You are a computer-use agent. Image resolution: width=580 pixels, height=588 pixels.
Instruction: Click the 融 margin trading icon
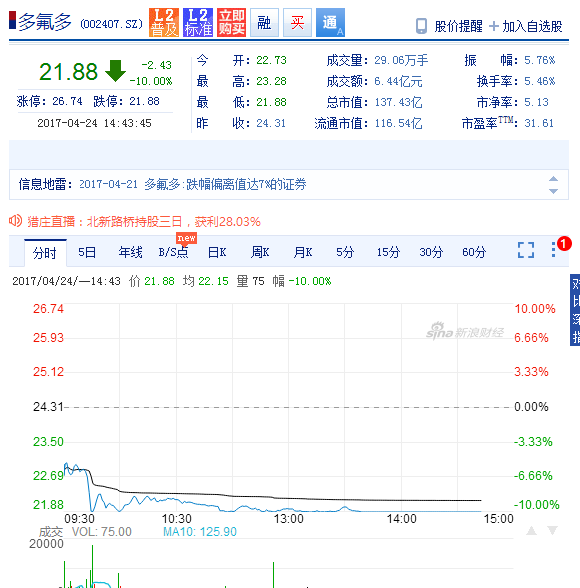tap(264, 22)
